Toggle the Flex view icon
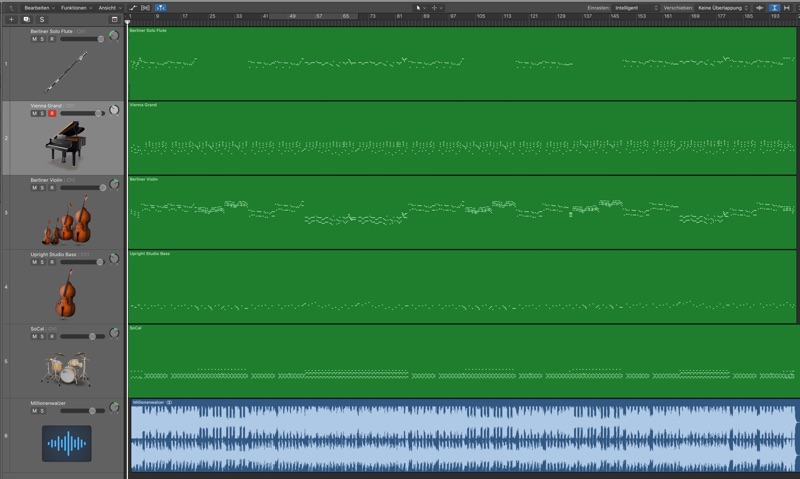The height and width of the screenshot is (479, 800). tap(145, 8)
